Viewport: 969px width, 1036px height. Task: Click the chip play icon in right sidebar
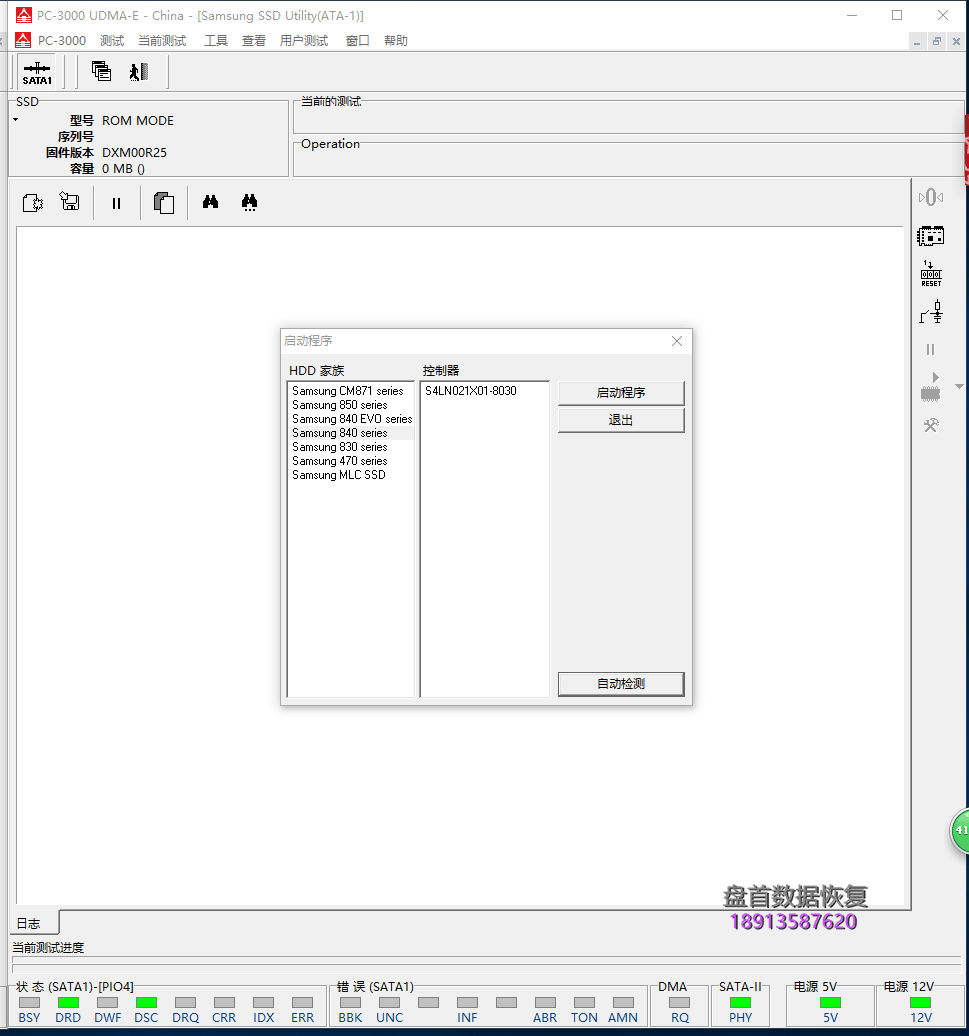[x=930, y=388]
